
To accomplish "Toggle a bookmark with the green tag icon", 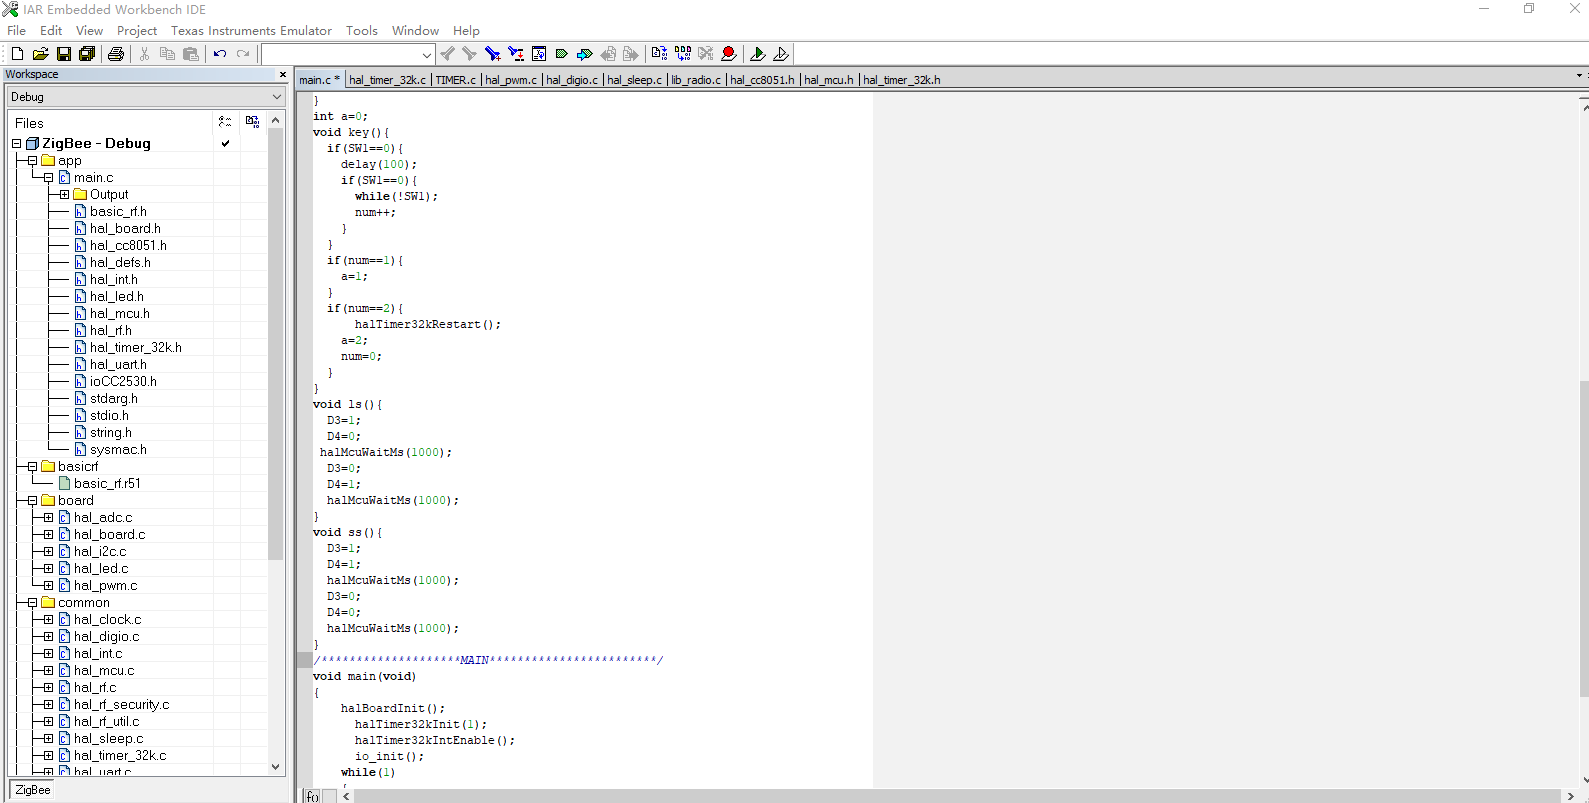I will click(561, 54).
